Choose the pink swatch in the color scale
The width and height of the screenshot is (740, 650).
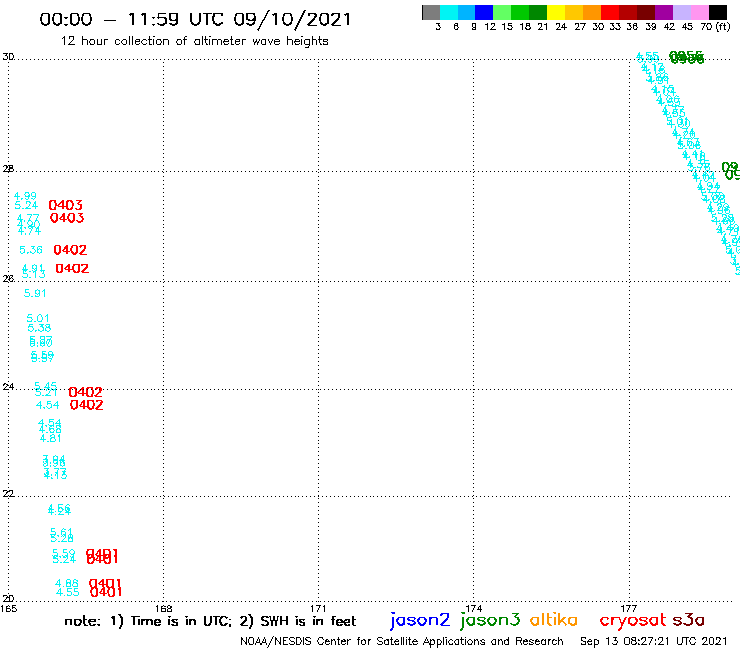700,12
